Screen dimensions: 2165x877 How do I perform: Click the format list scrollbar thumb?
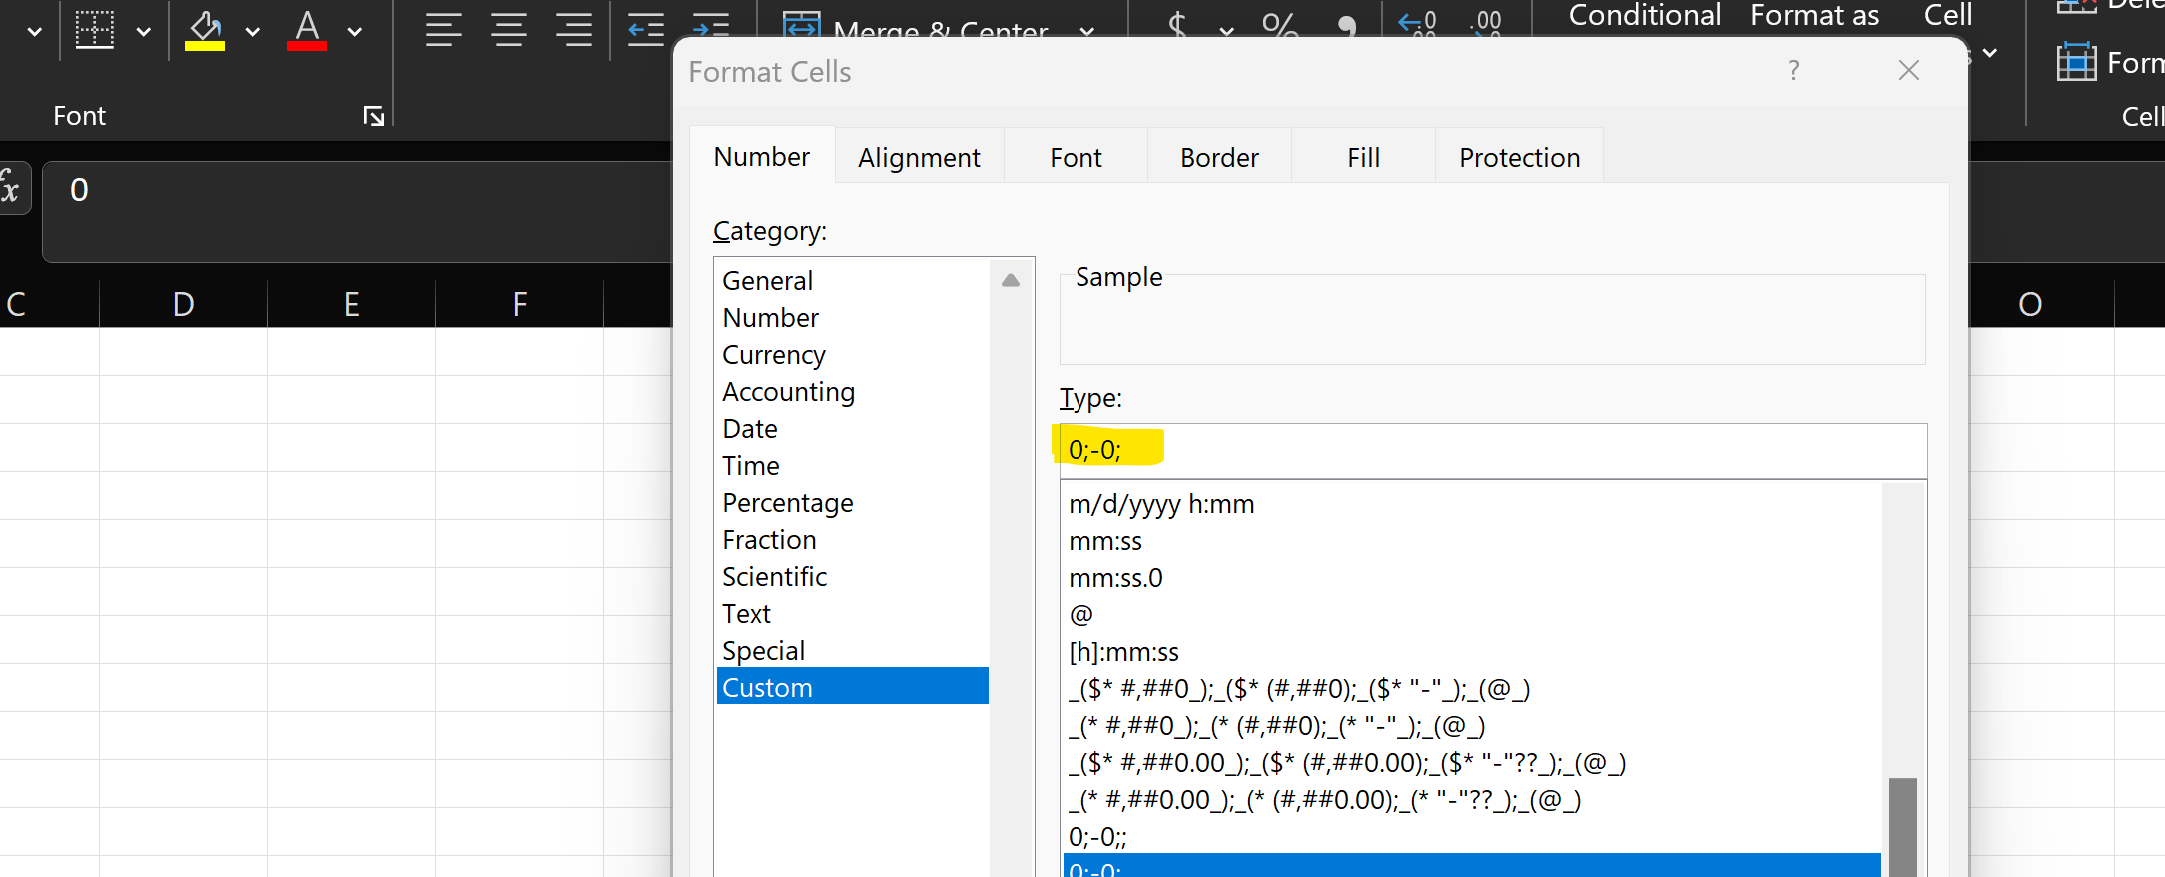point(1902,827)
